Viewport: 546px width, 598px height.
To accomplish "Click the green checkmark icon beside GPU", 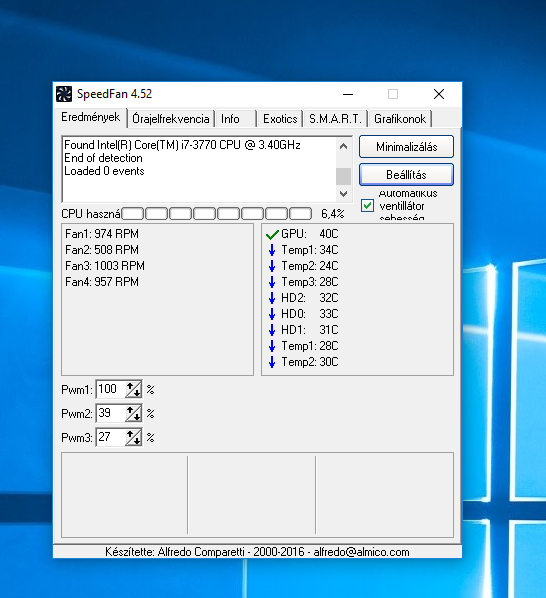I will [272, 234].
